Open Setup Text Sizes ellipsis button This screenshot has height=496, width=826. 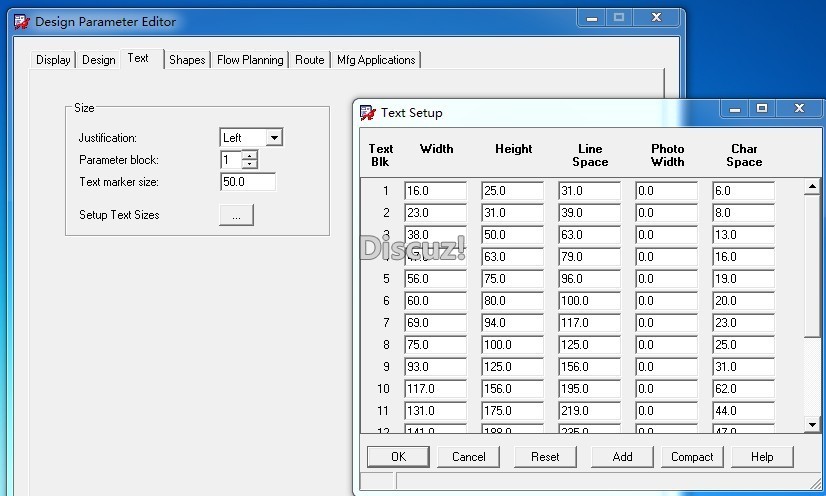pos(237,215)
